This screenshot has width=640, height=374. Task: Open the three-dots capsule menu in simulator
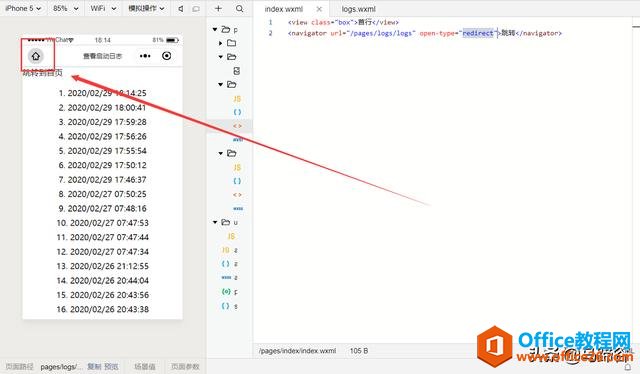point(145,56)
